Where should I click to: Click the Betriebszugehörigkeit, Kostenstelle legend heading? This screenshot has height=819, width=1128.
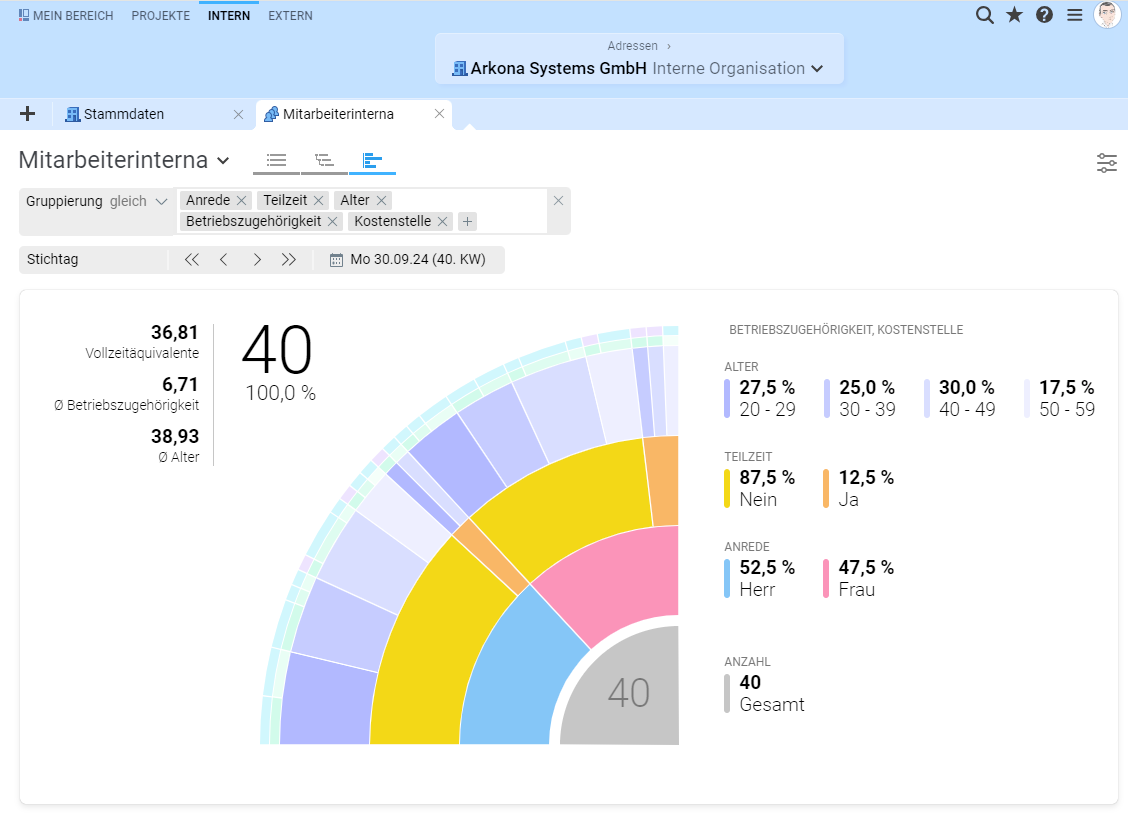846,330
